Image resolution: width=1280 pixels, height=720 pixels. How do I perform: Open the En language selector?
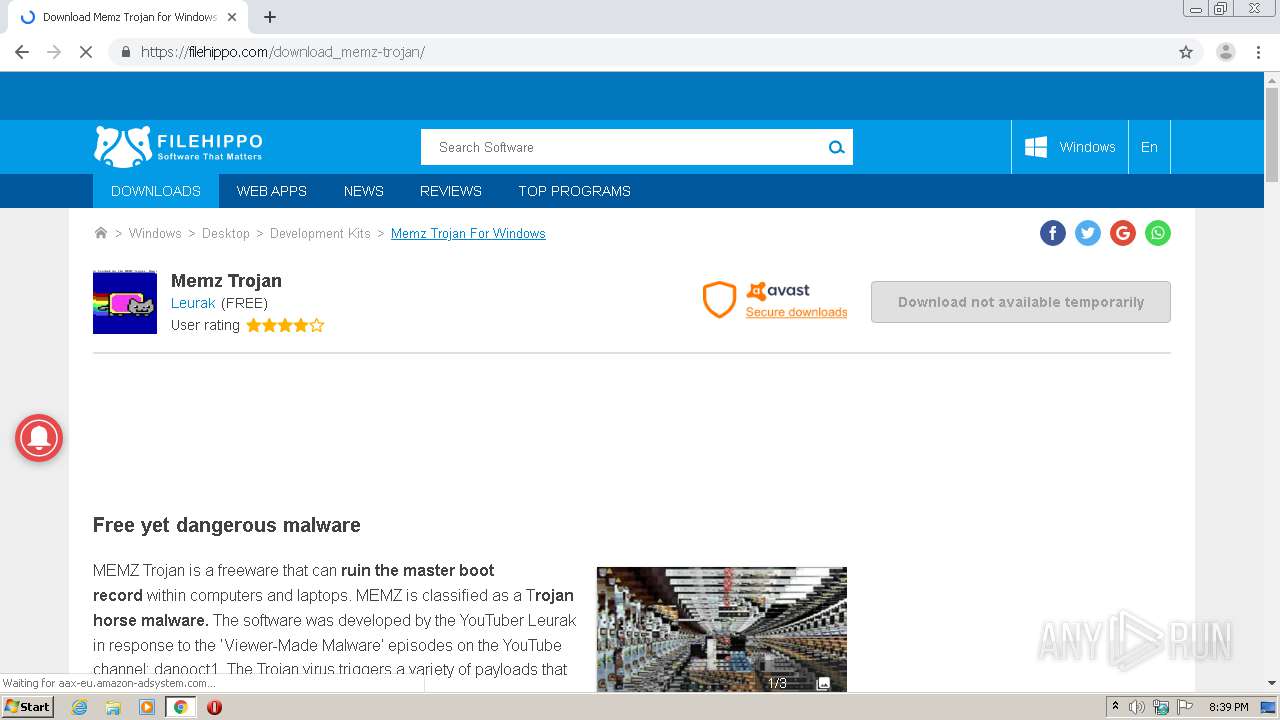click(x=1149, y=147)
